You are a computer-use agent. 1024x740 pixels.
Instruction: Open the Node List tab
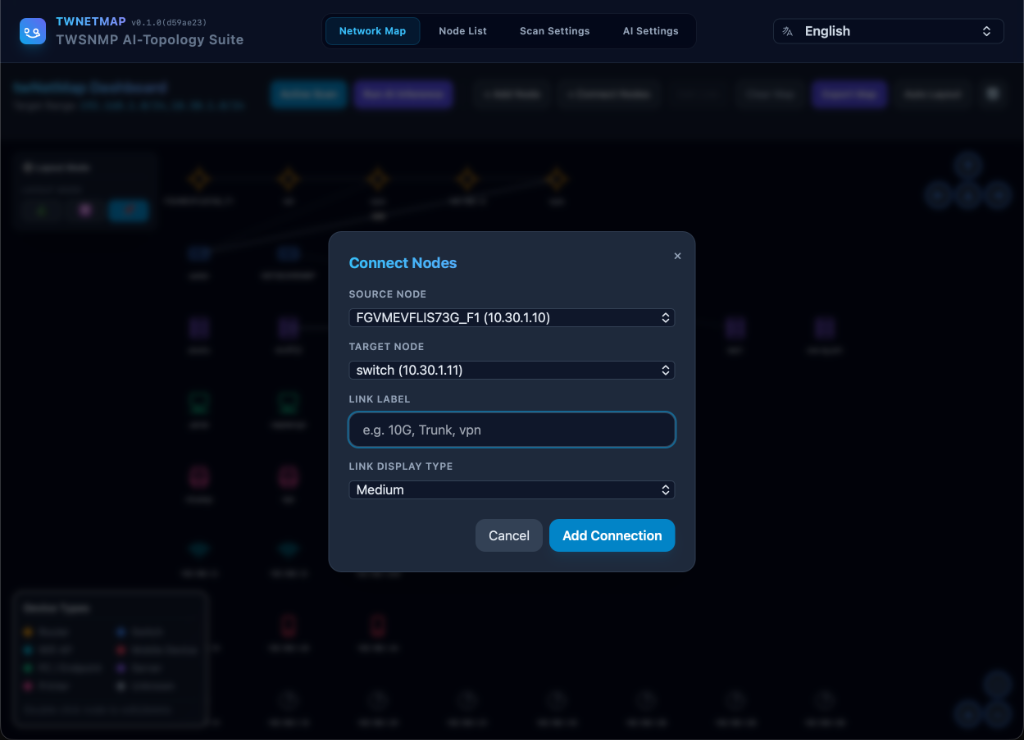[462, 31]
